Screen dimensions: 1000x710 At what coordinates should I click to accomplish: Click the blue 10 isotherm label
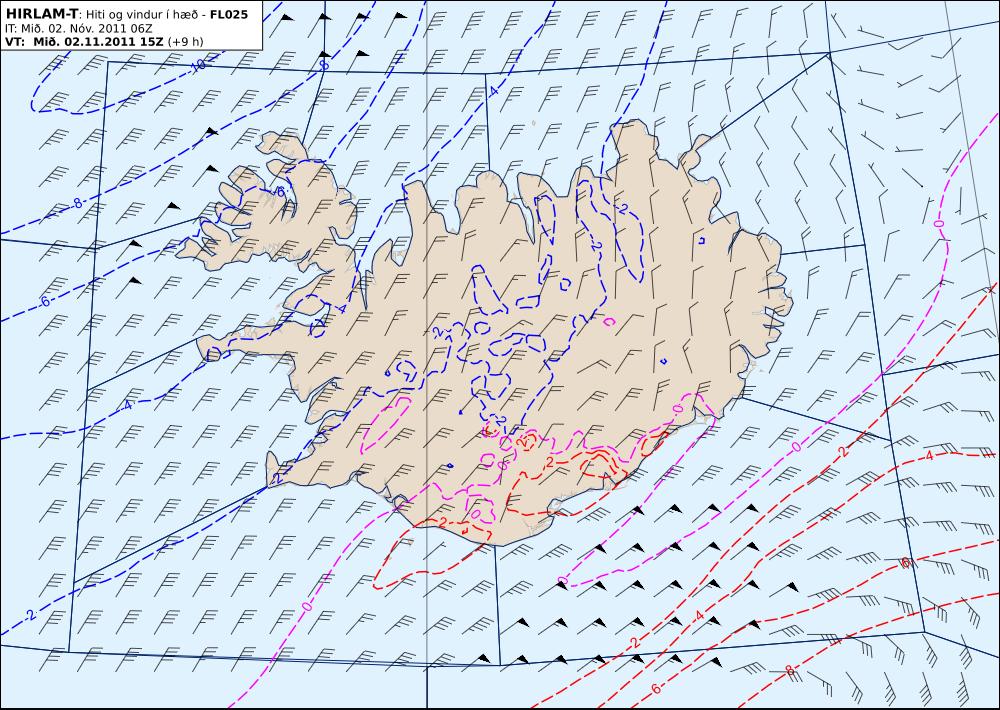coord(200,64)
